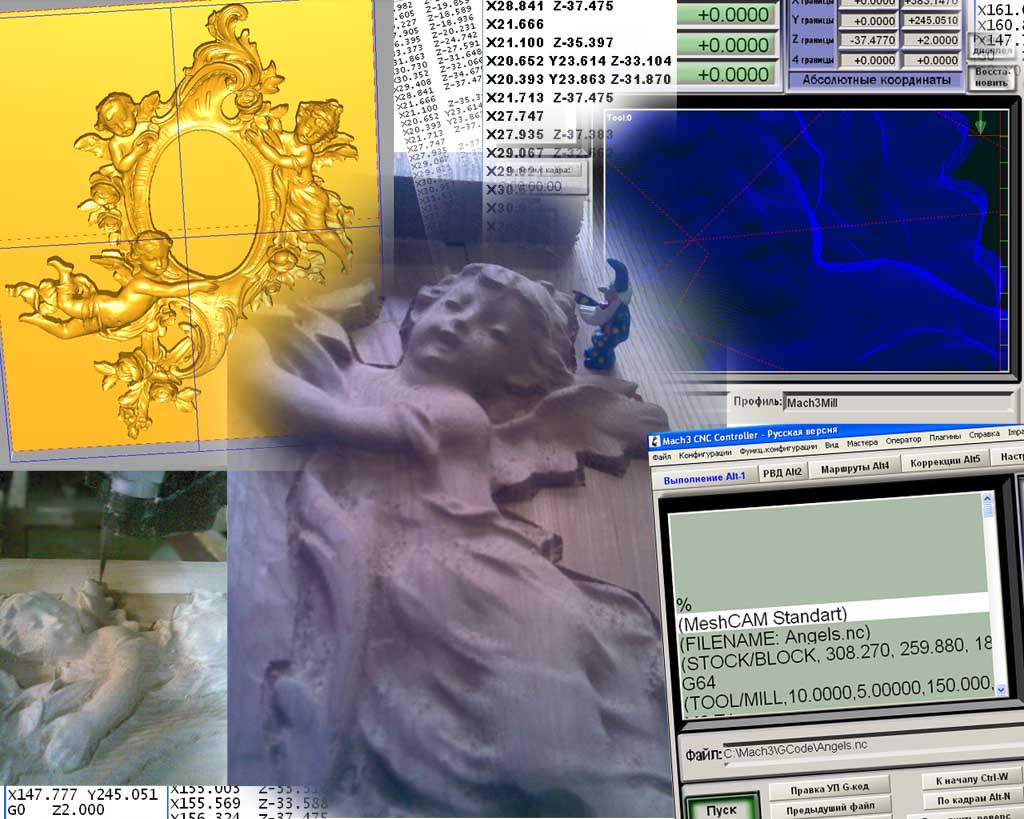Open the Функц.конфигурации menu
The image size is (1024, 819).
tap(778, 449)
